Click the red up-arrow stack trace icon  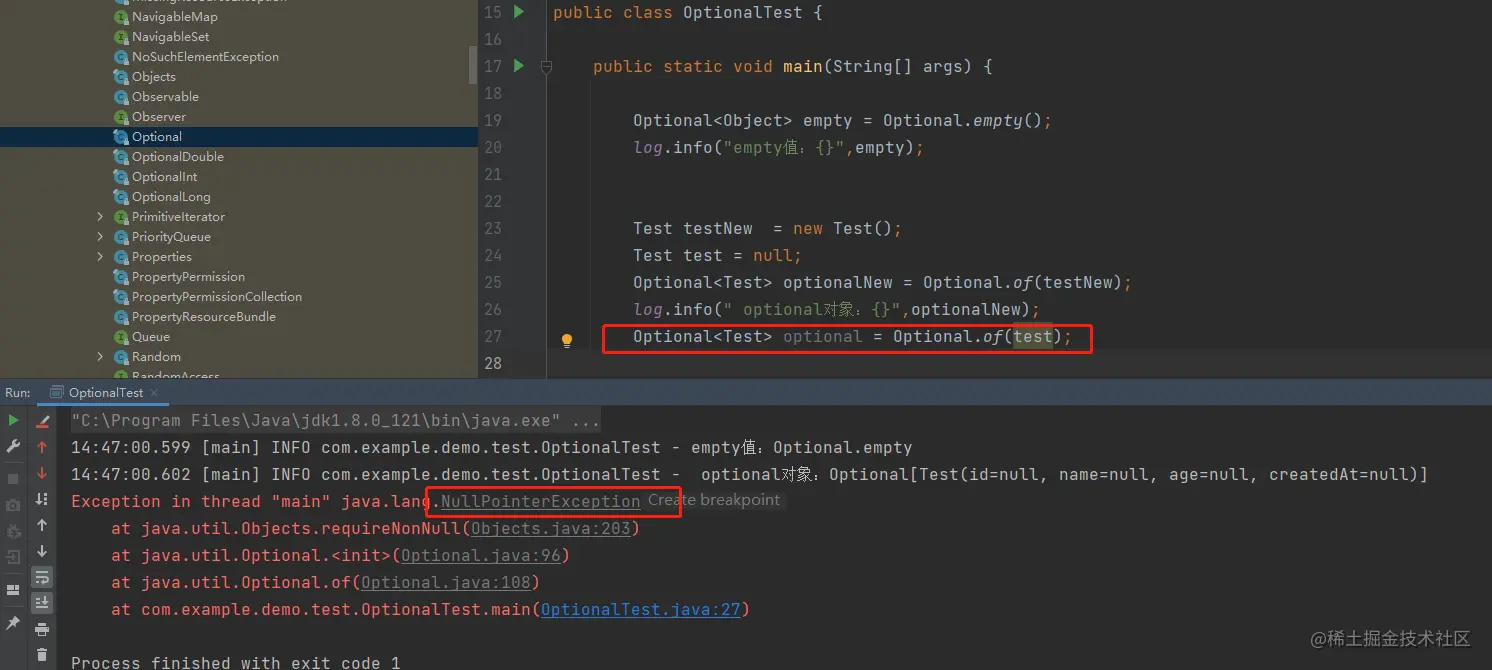pyautogui.click(x=42, y=447)
